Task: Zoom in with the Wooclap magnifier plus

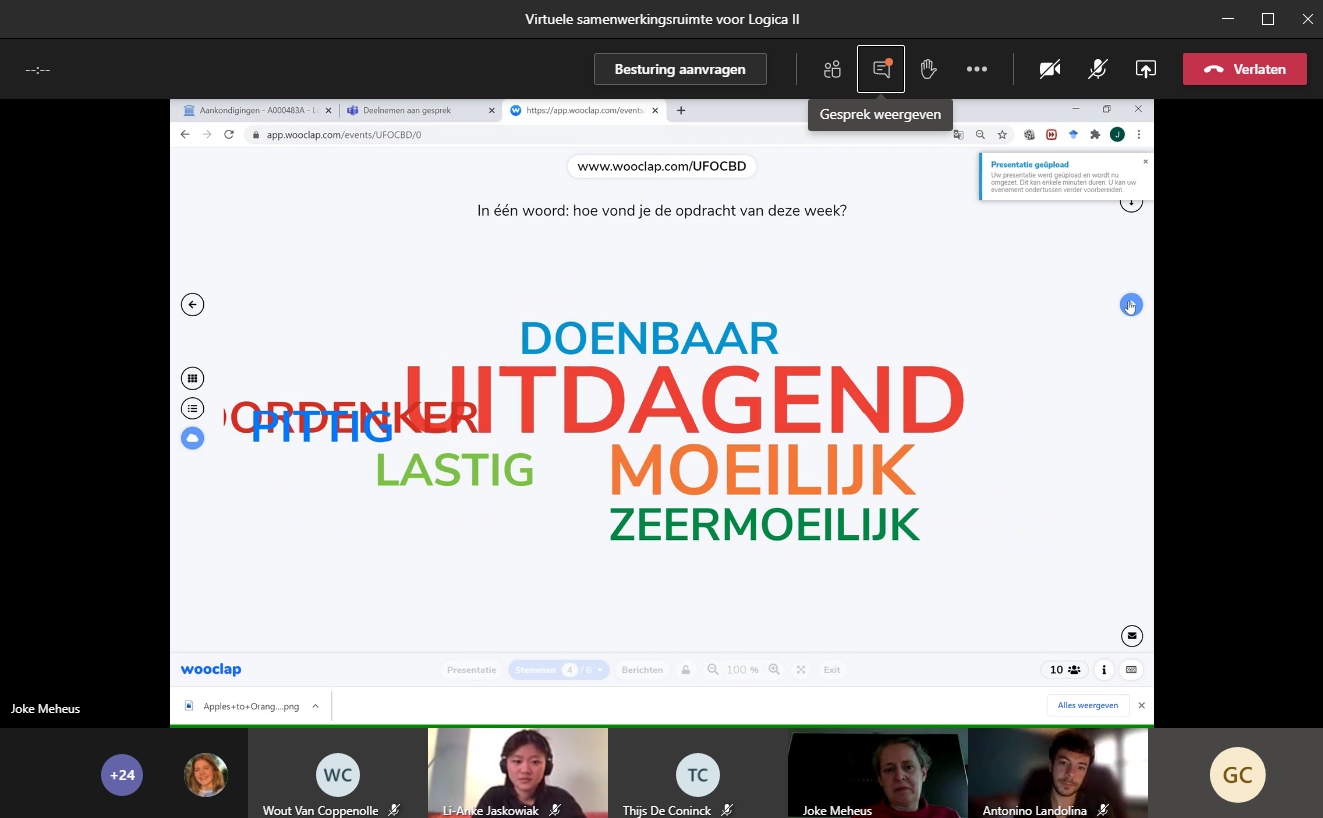Action: [774, 670]
